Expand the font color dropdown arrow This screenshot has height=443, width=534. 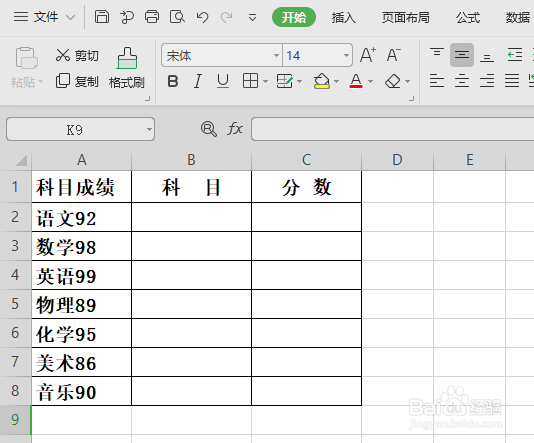pos(371,81)
